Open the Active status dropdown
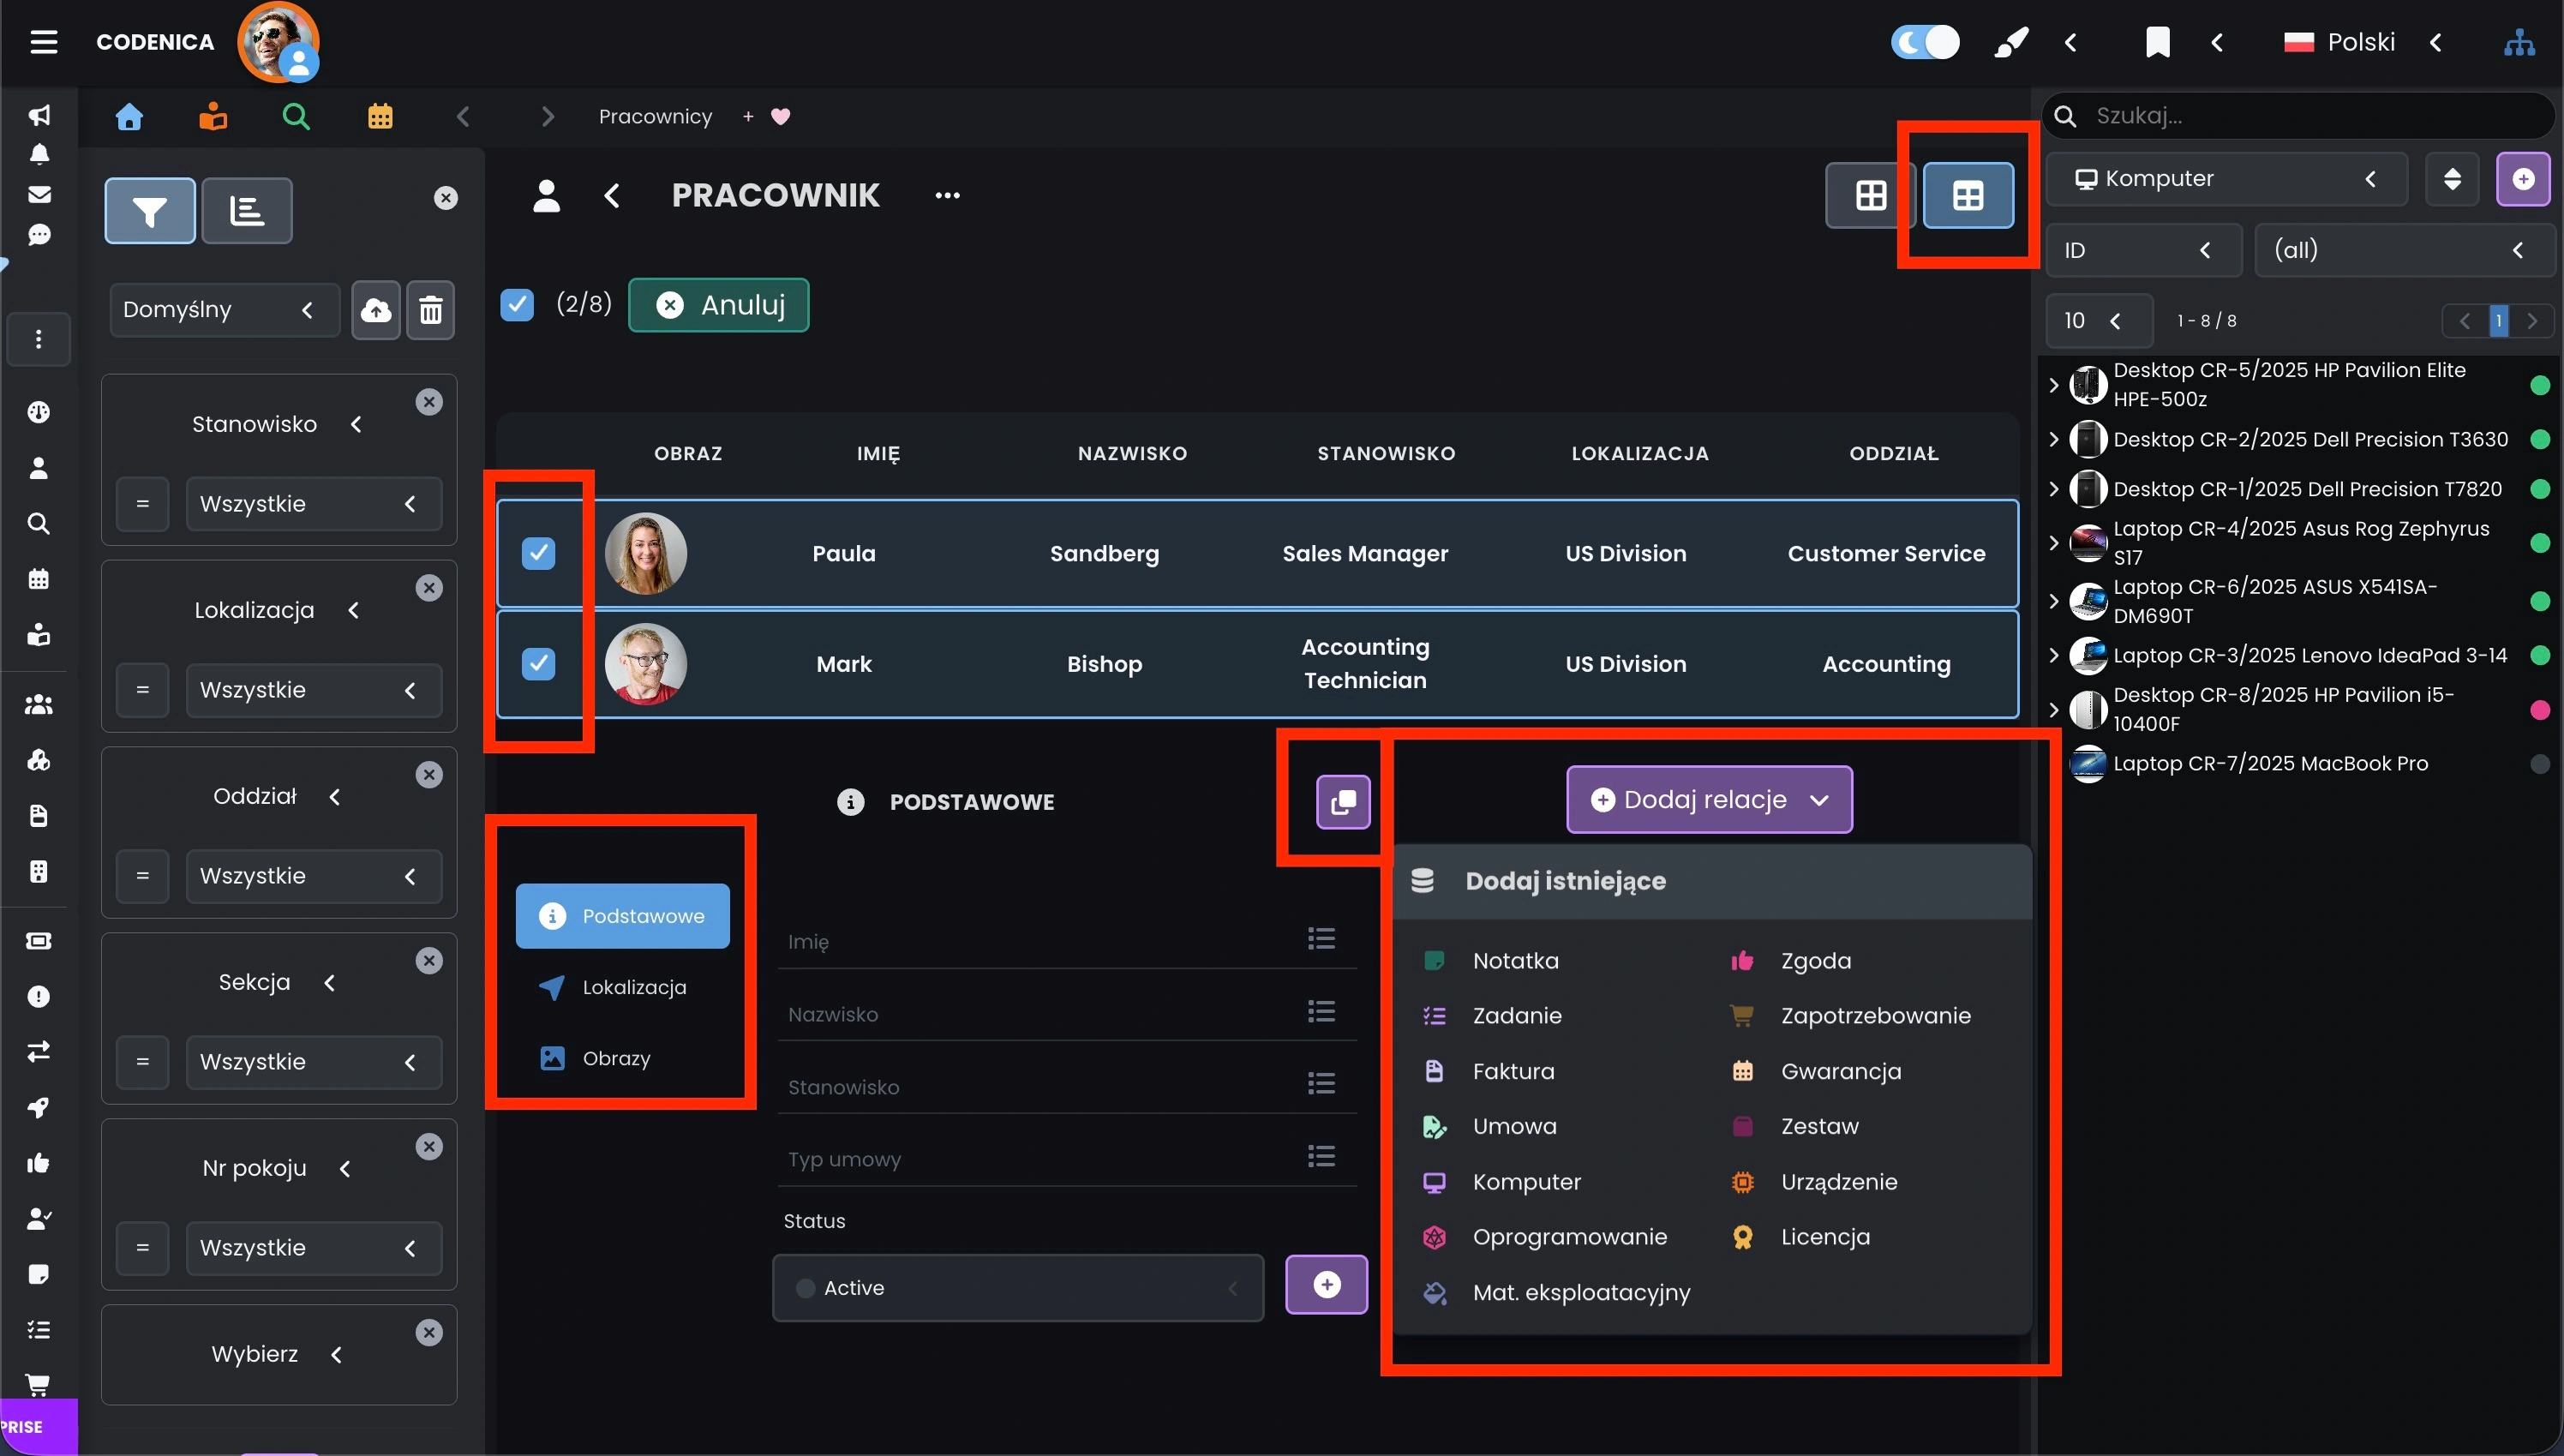The width and height of the screenshot is (2564, 1456). click(1017, 1288)
